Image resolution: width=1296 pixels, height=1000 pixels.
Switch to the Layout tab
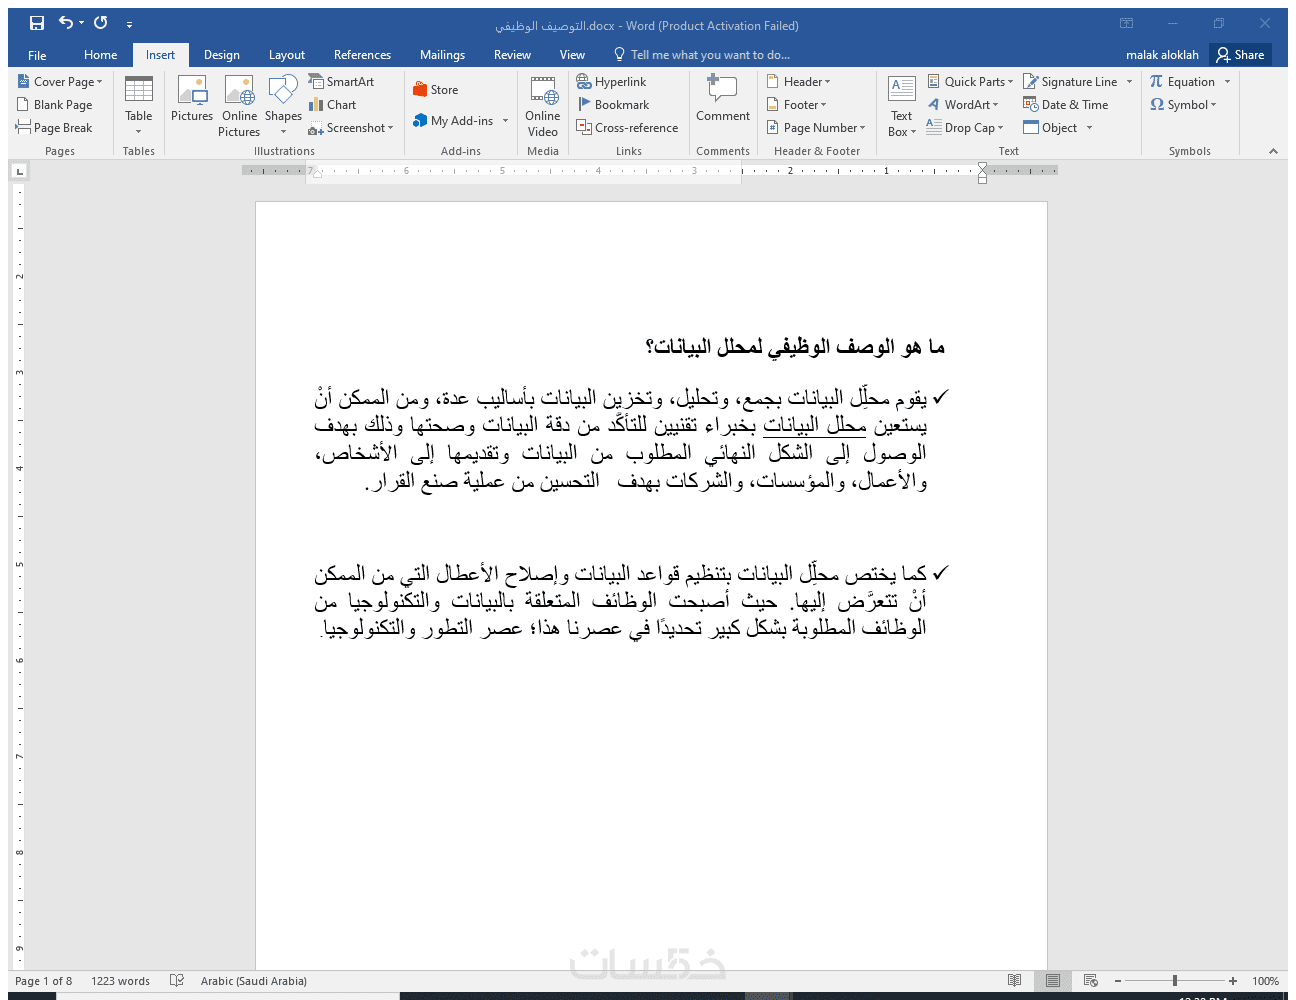[x=287, y=55]
